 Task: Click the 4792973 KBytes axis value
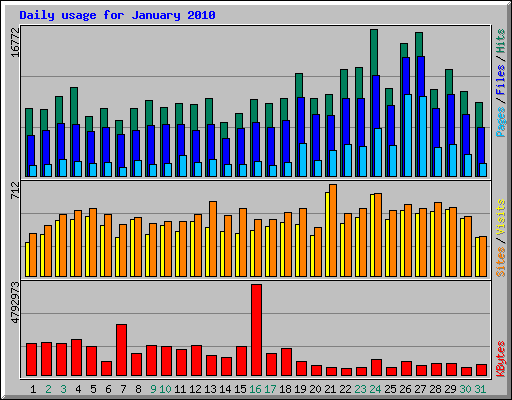coord(15,303)
